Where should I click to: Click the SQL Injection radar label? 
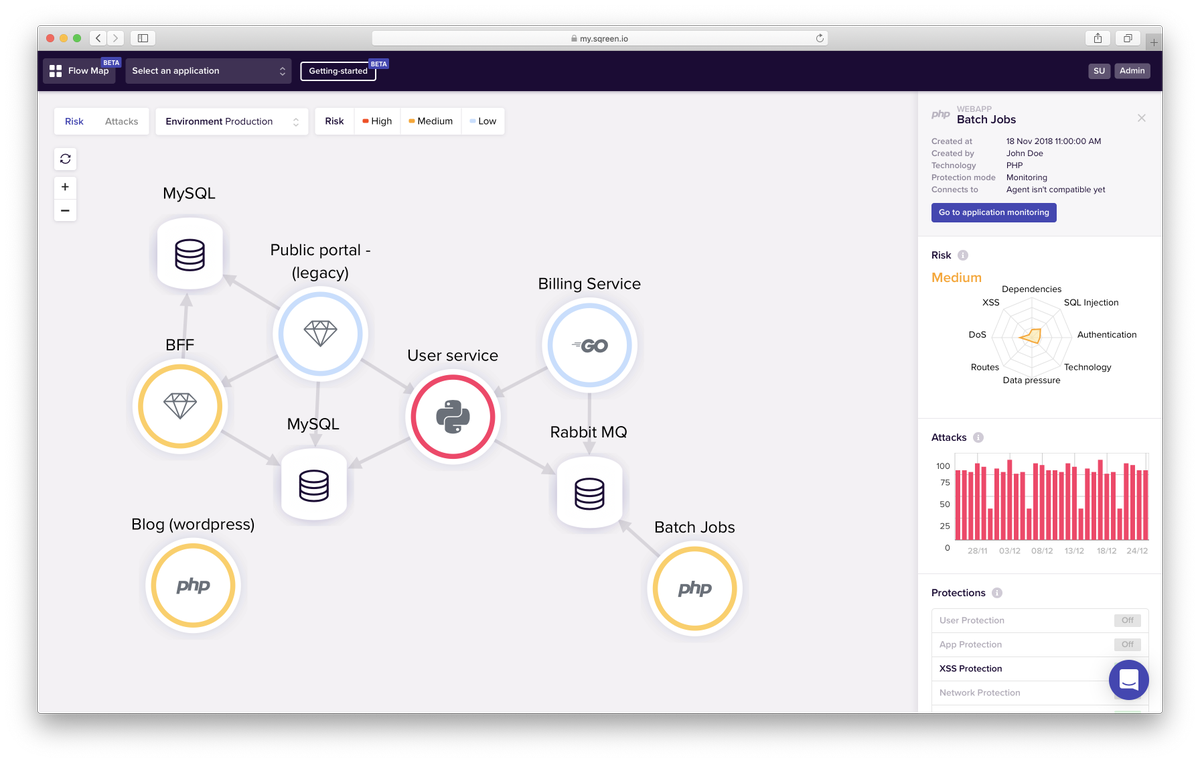pyautogui.click(x=1091, y=302)
